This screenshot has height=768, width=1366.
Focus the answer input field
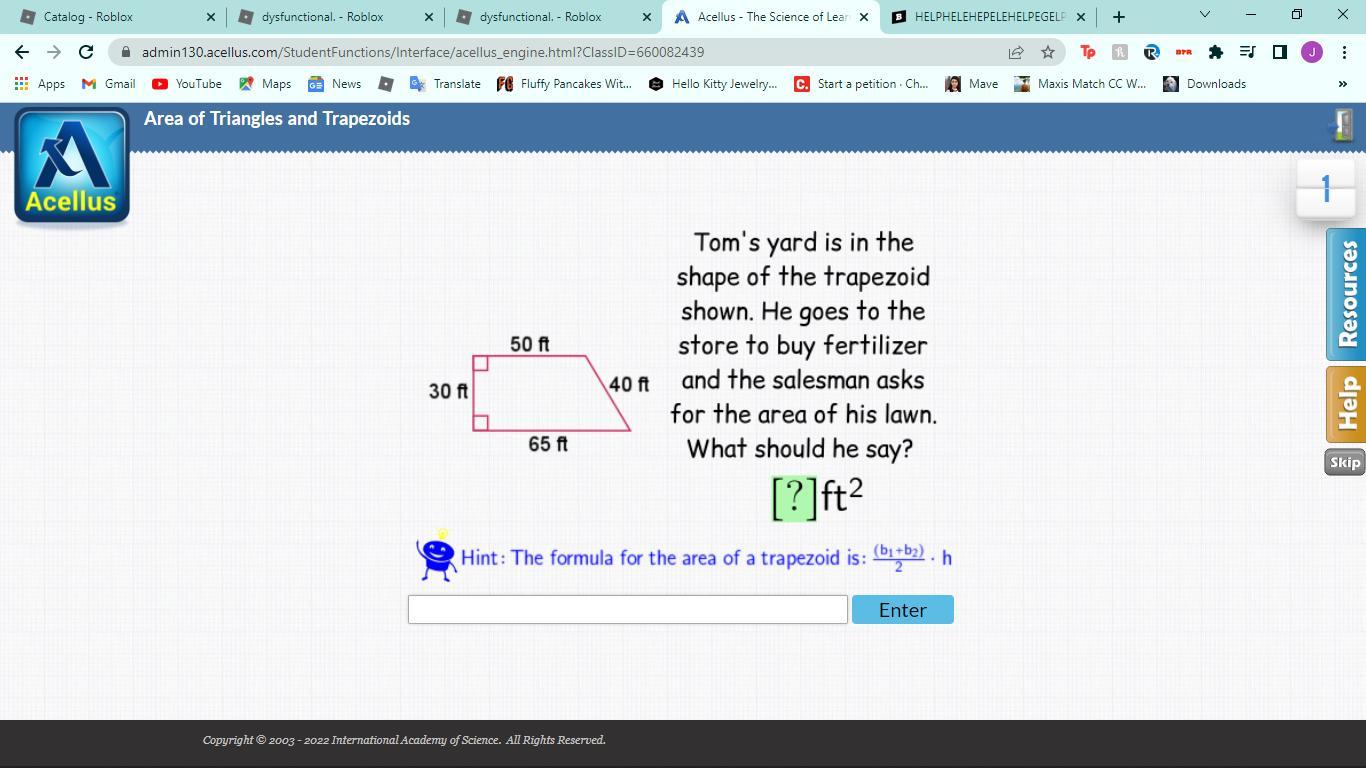627,610
